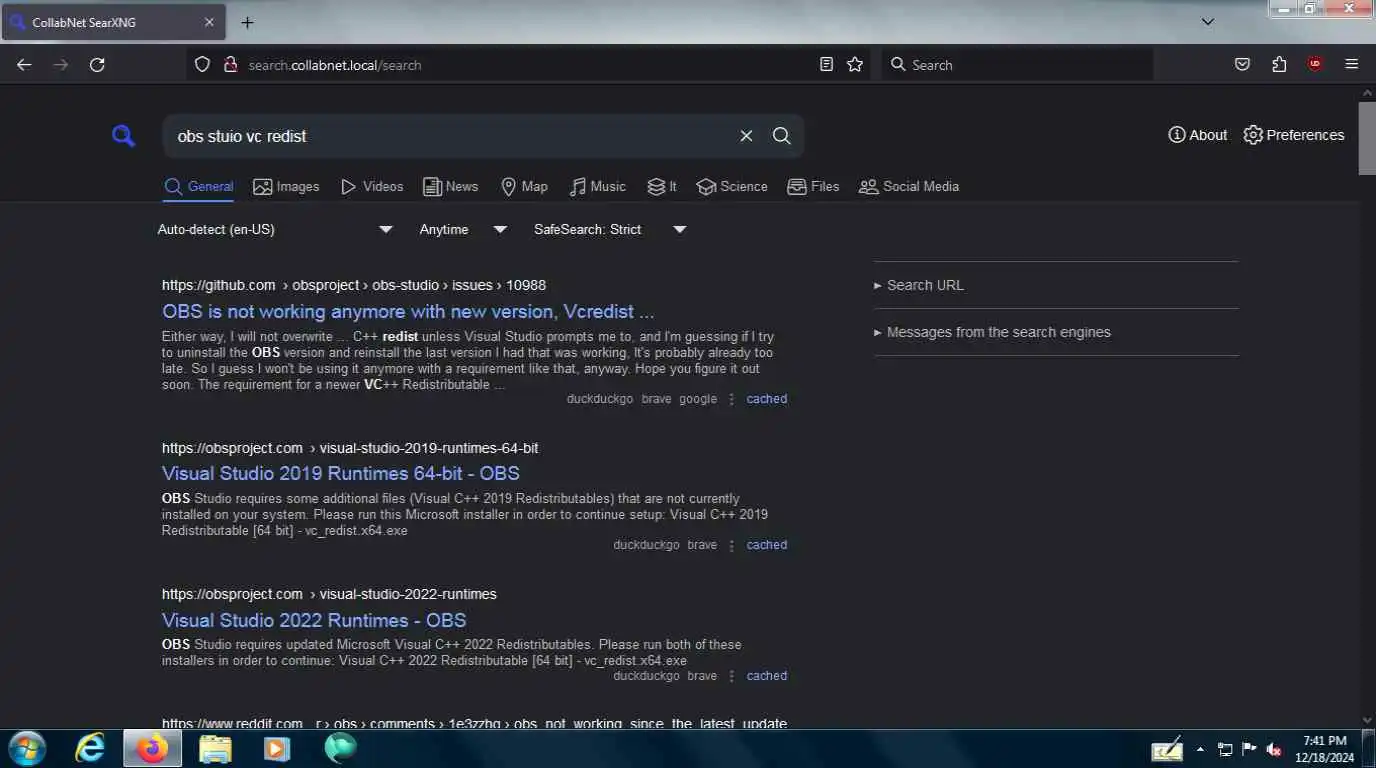The width and height of the screenshot is (1376, 768).
Task: Open 'OBS is not working anymore' result
Action: (408, 311)
